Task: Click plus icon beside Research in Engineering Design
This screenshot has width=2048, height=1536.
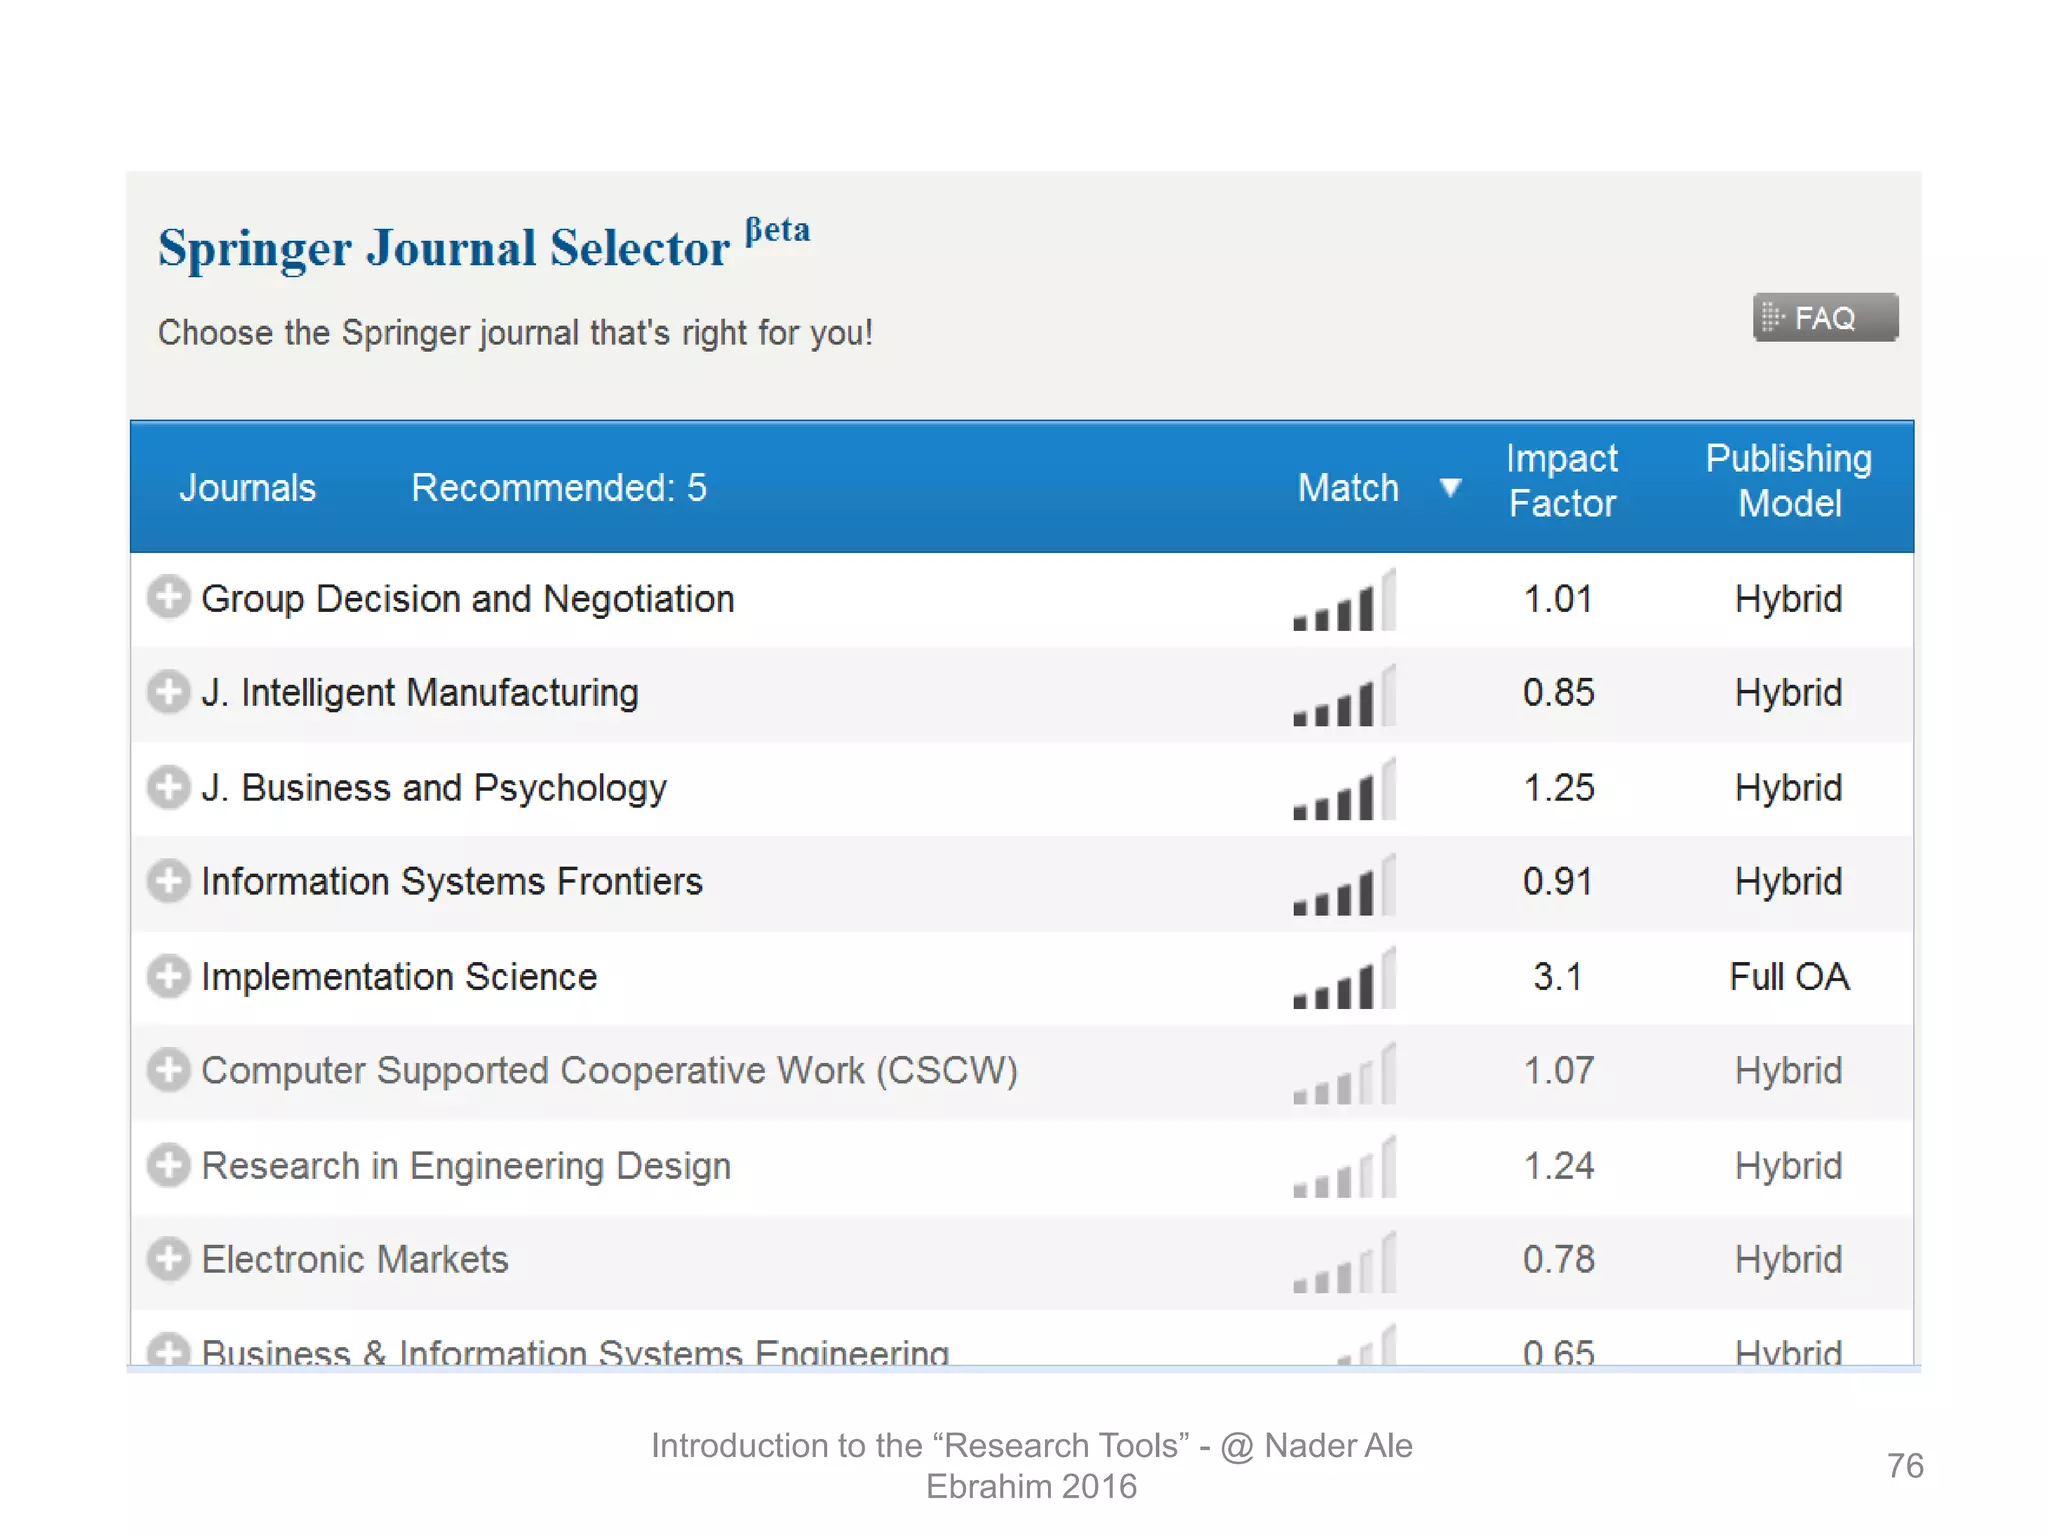Action: (168, 1165)
